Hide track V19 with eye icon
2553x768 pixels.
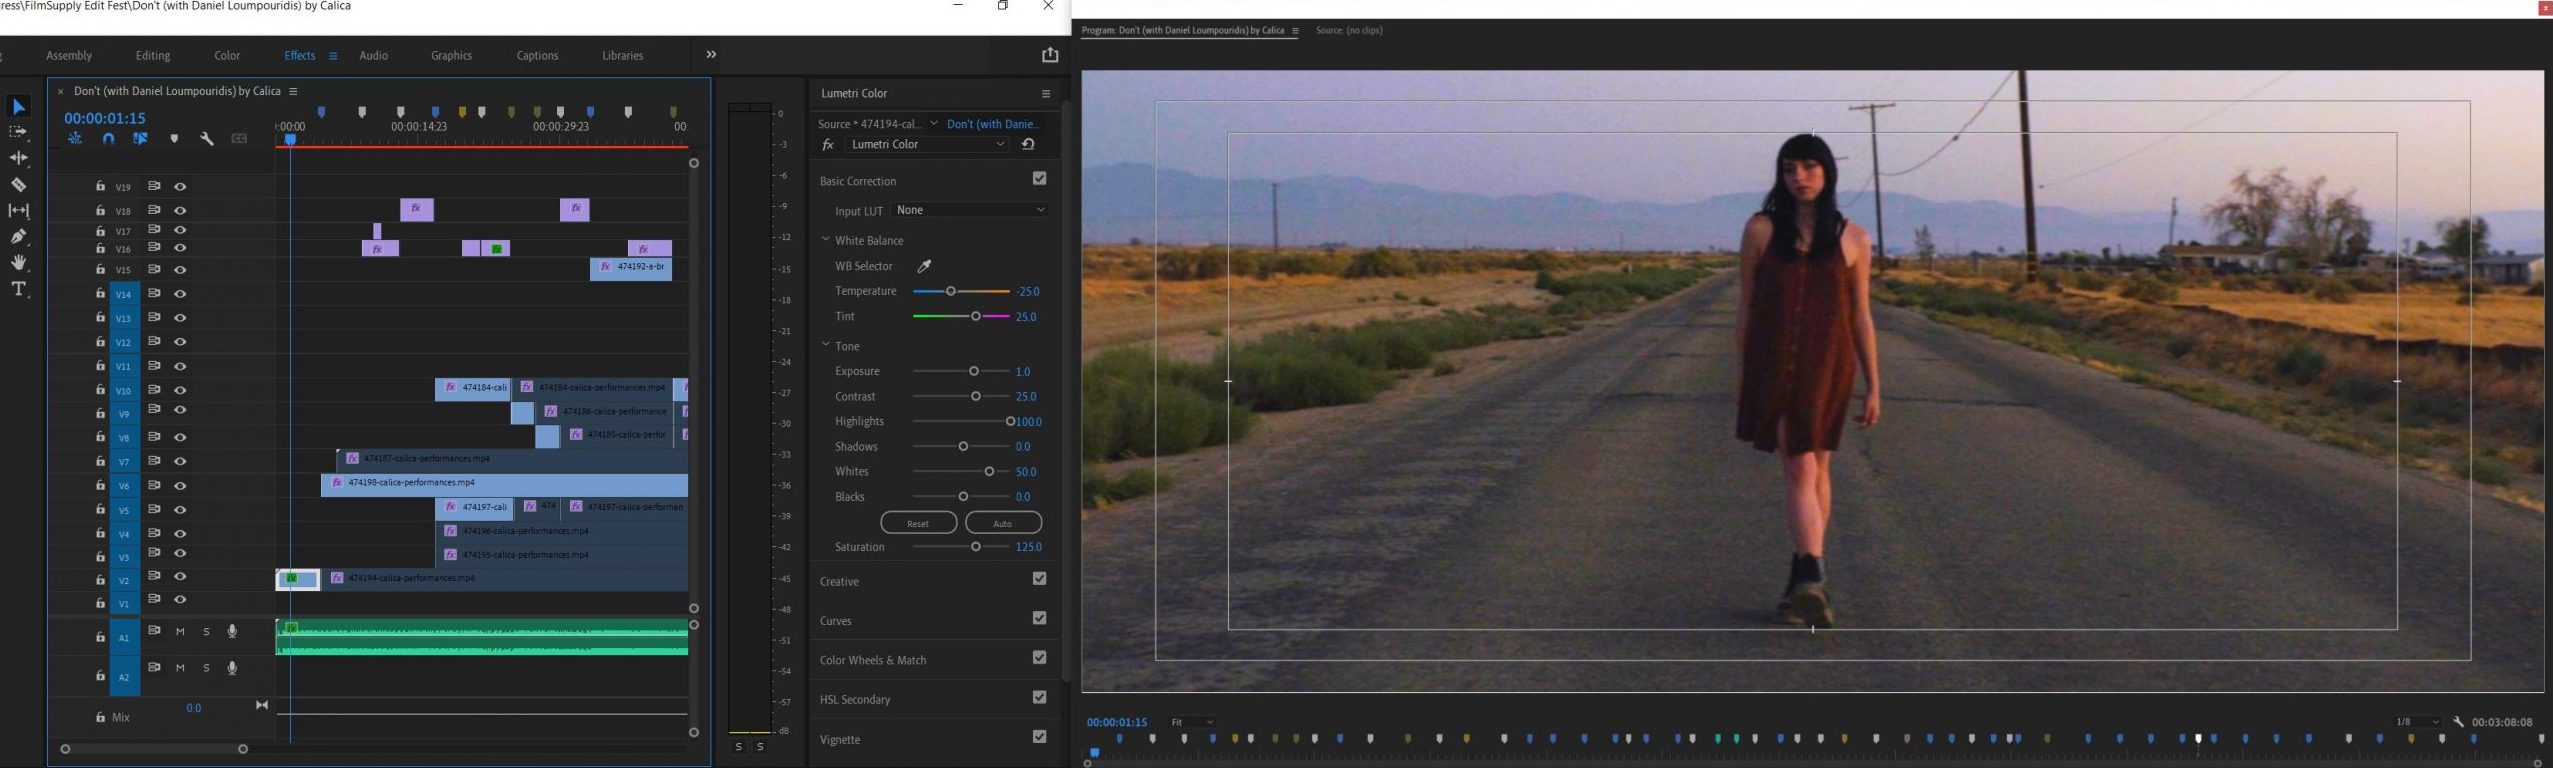(x=180, y=186)
